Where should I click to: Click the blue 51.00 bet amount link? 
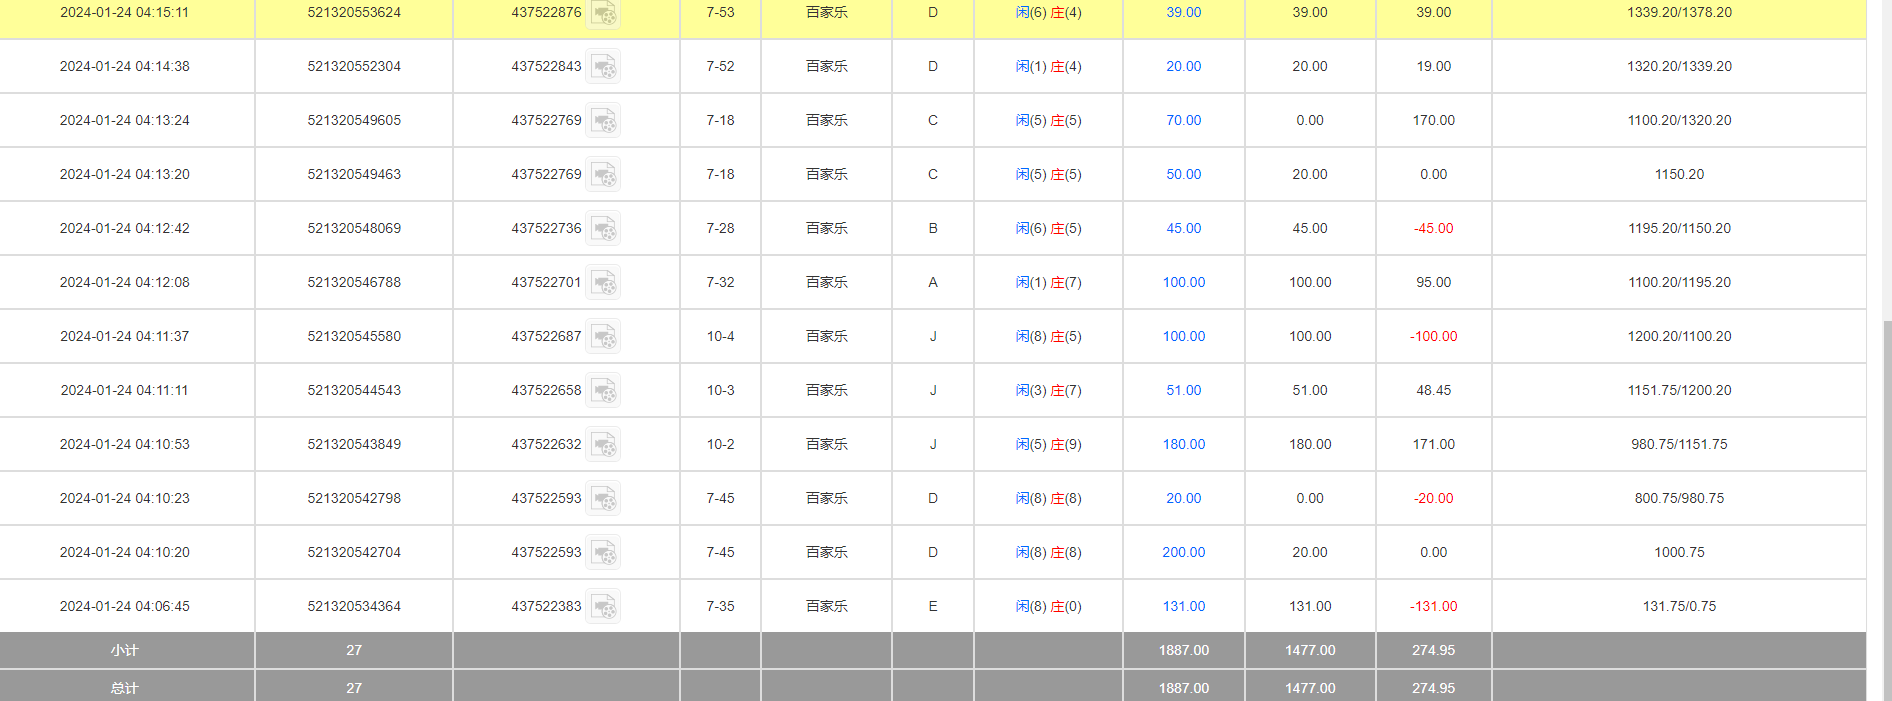(1183, 390)
